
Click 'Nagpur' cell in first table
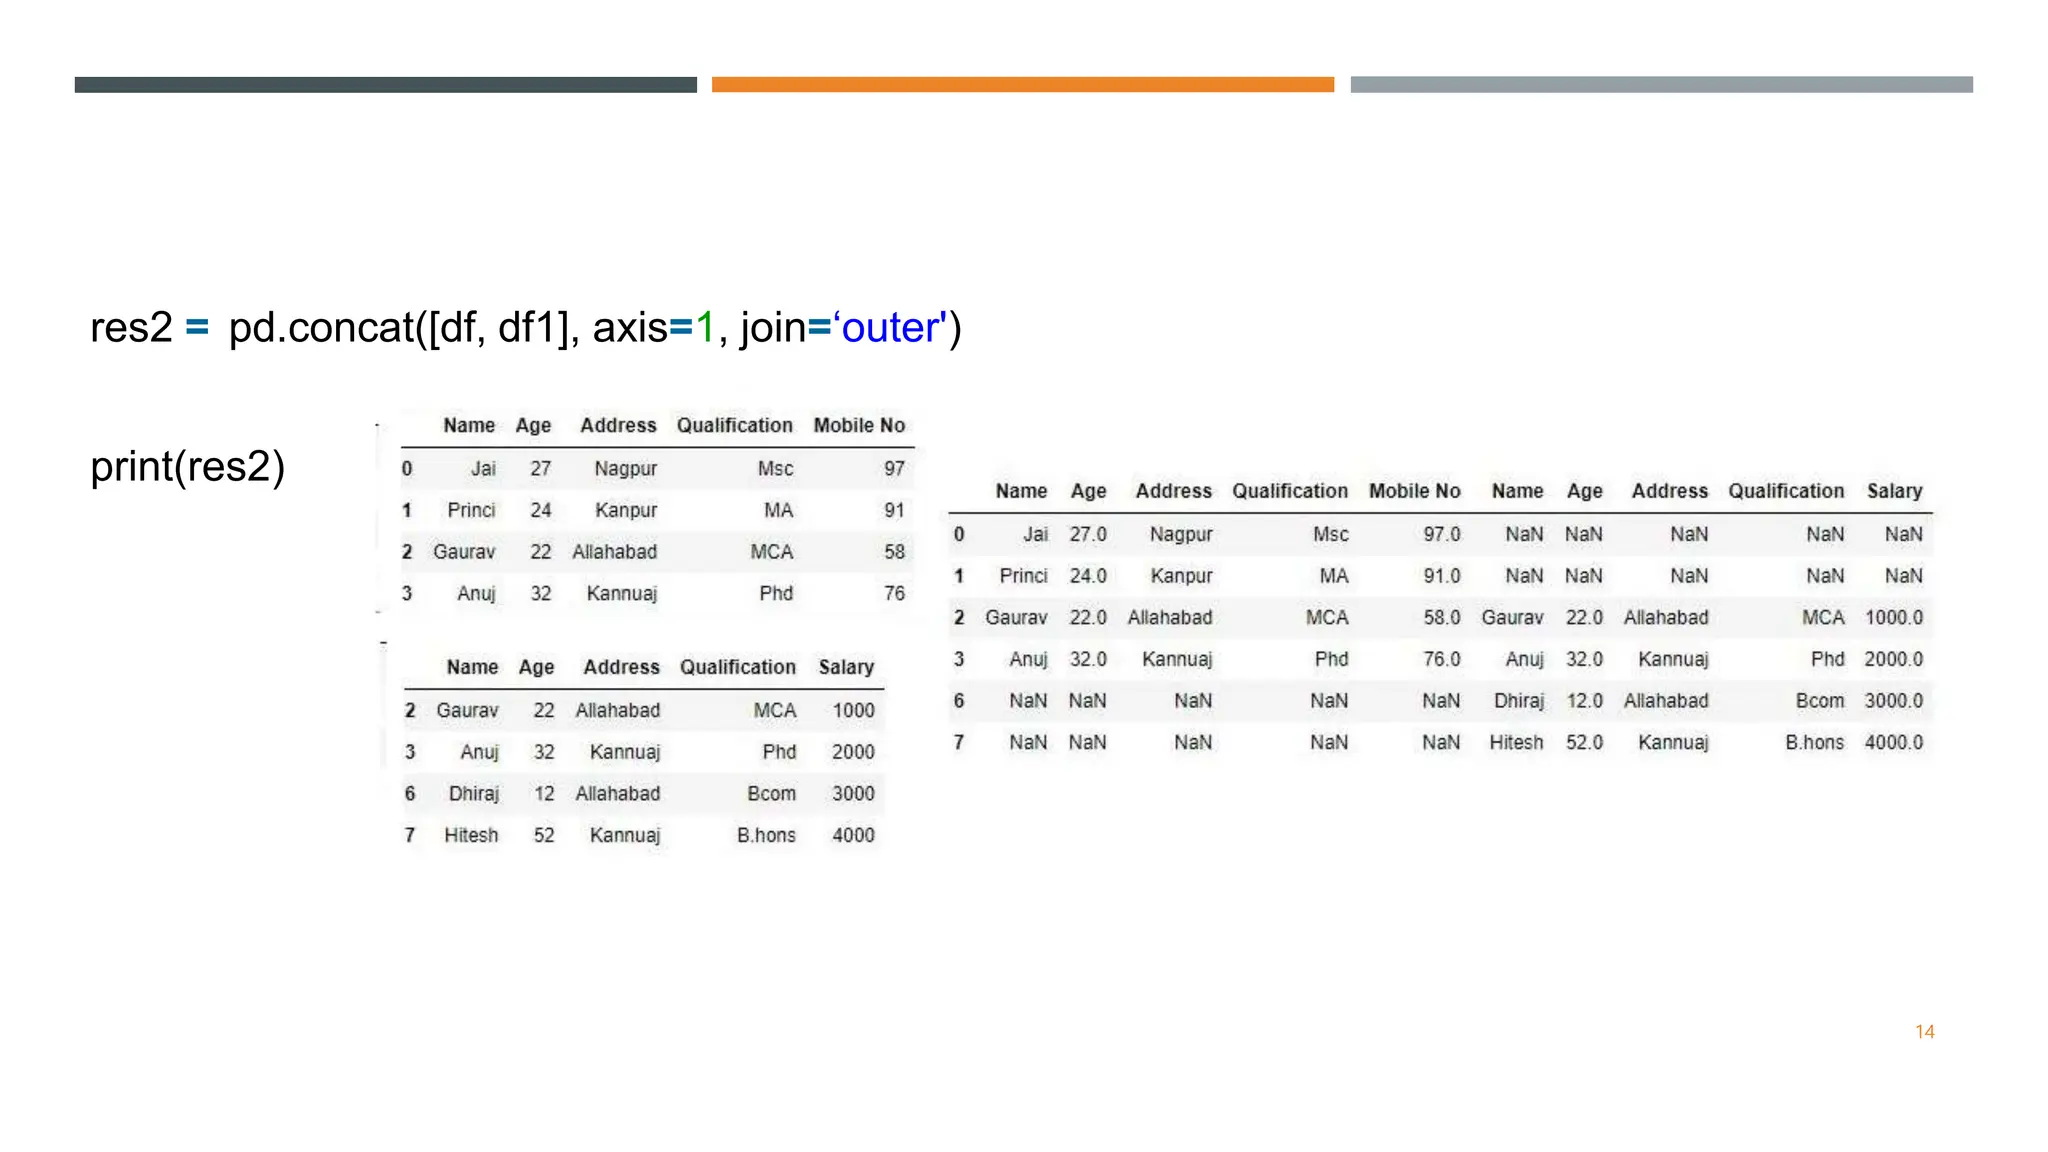[625, 468]
